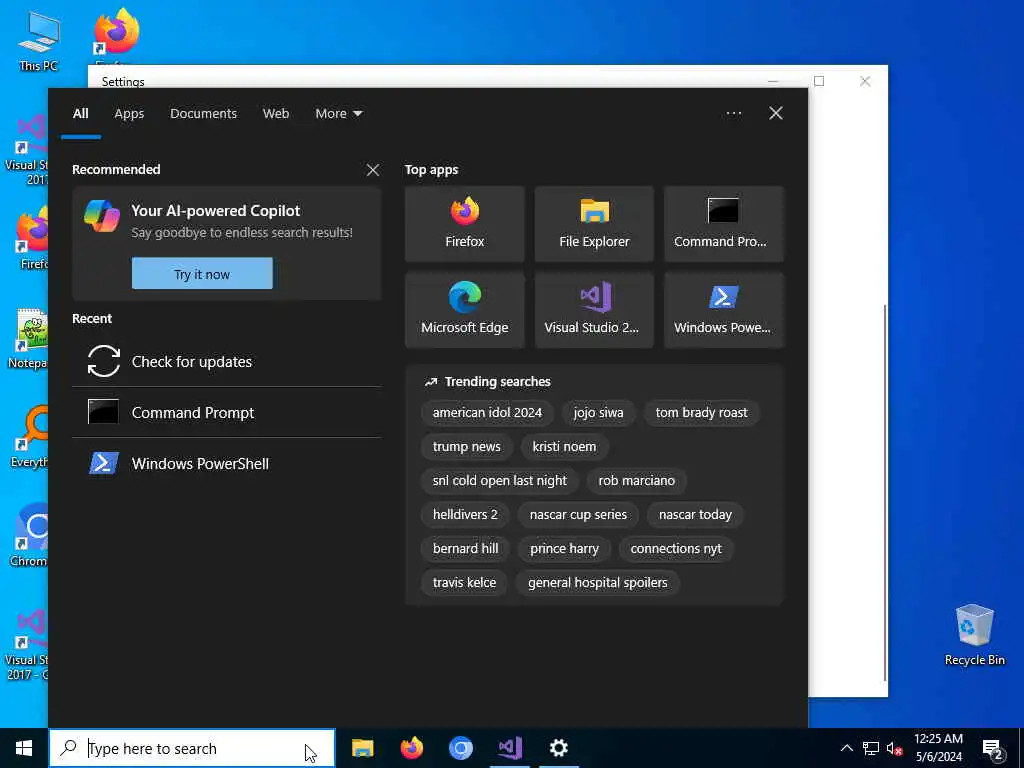Viewport: 1024px width, 768px height.
Task: Open the notification center icon
Action: tap(992, 749)
